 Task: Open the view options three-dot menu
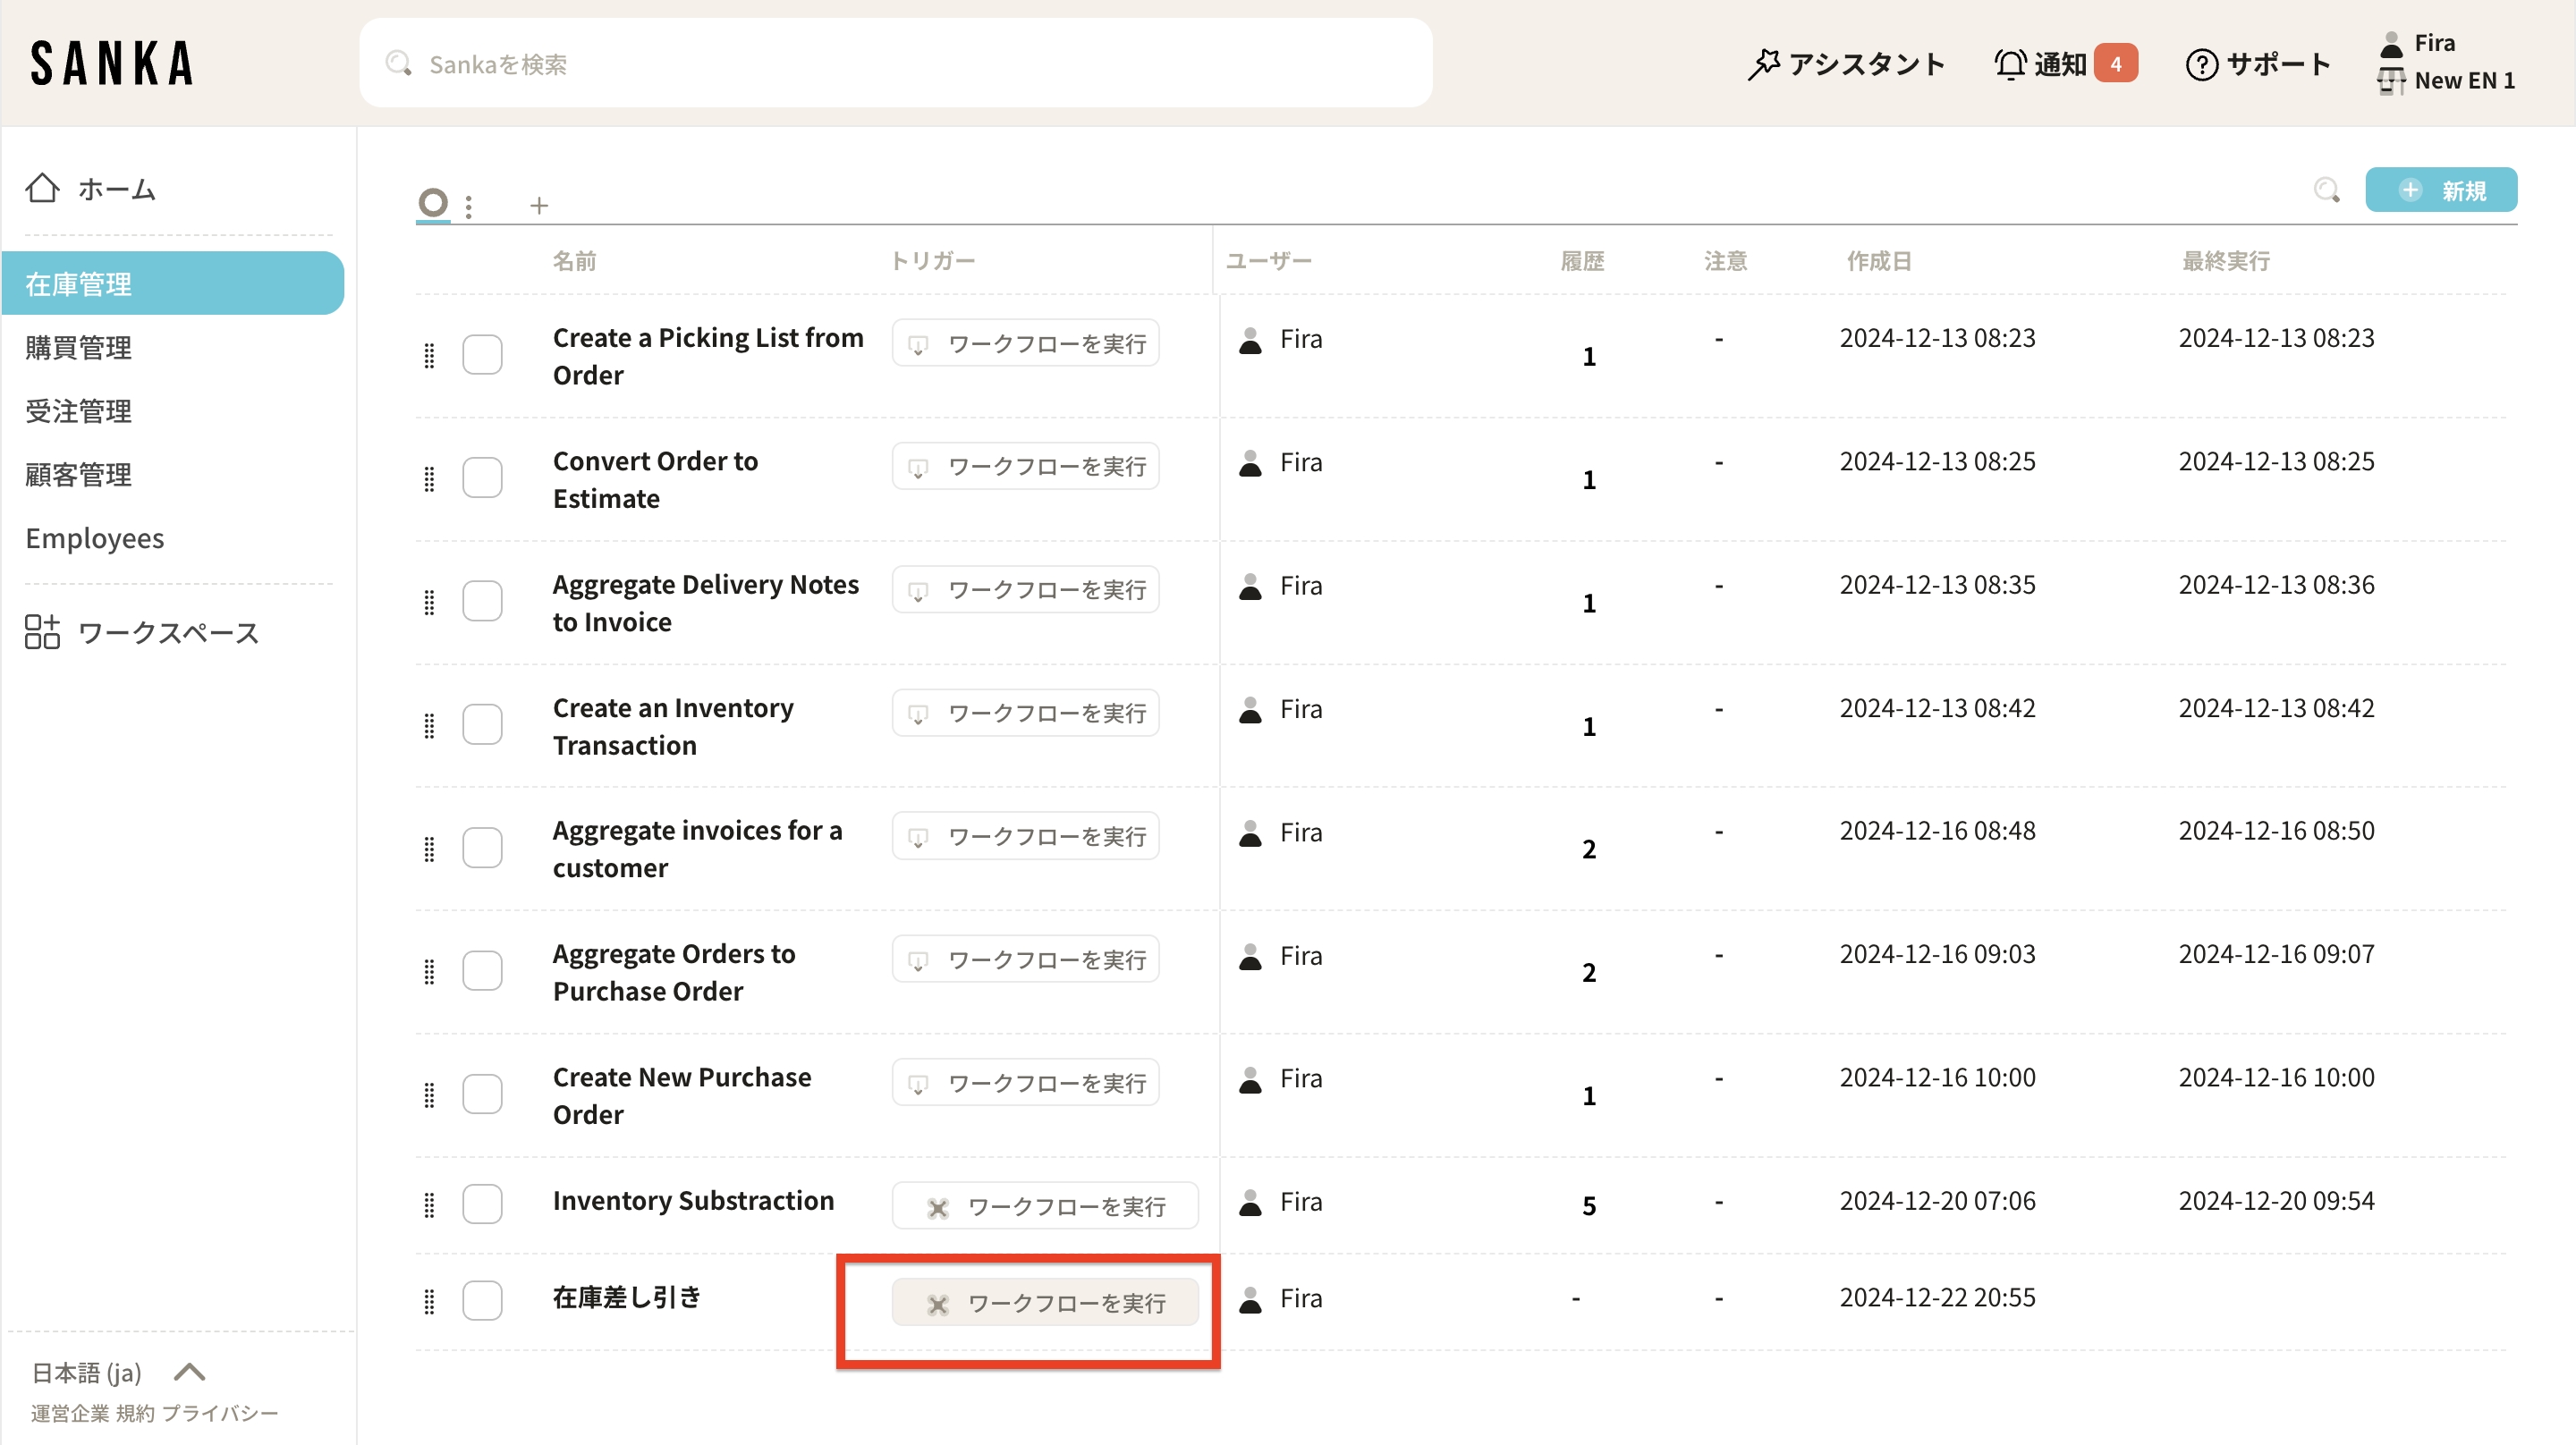469,205
